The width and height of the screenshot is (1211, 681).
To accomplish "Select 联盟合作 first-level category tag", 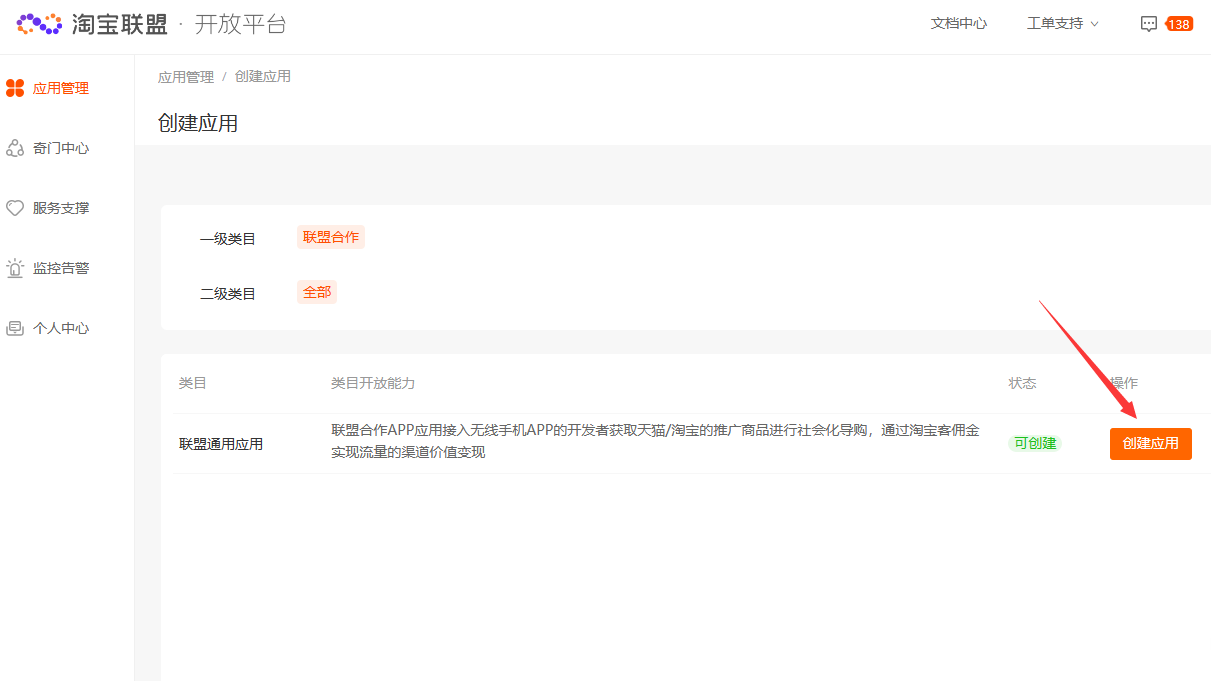I will [331, 237].
